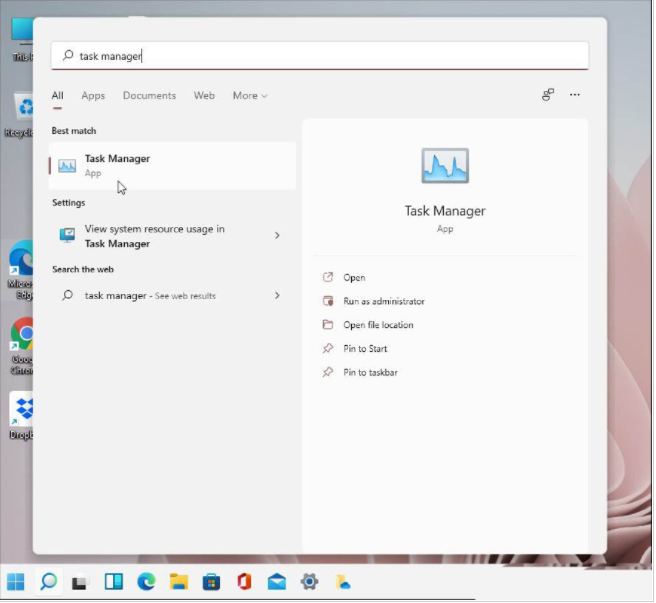This screenshot has height=603, width=656.
Task: Switch to the Documents tab
Action: tap(149, 96)
